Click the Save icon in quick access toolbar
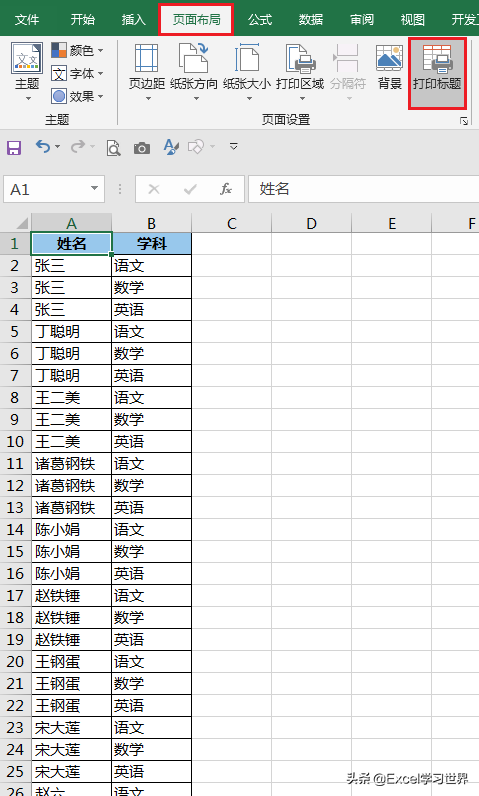 point(14,148)
